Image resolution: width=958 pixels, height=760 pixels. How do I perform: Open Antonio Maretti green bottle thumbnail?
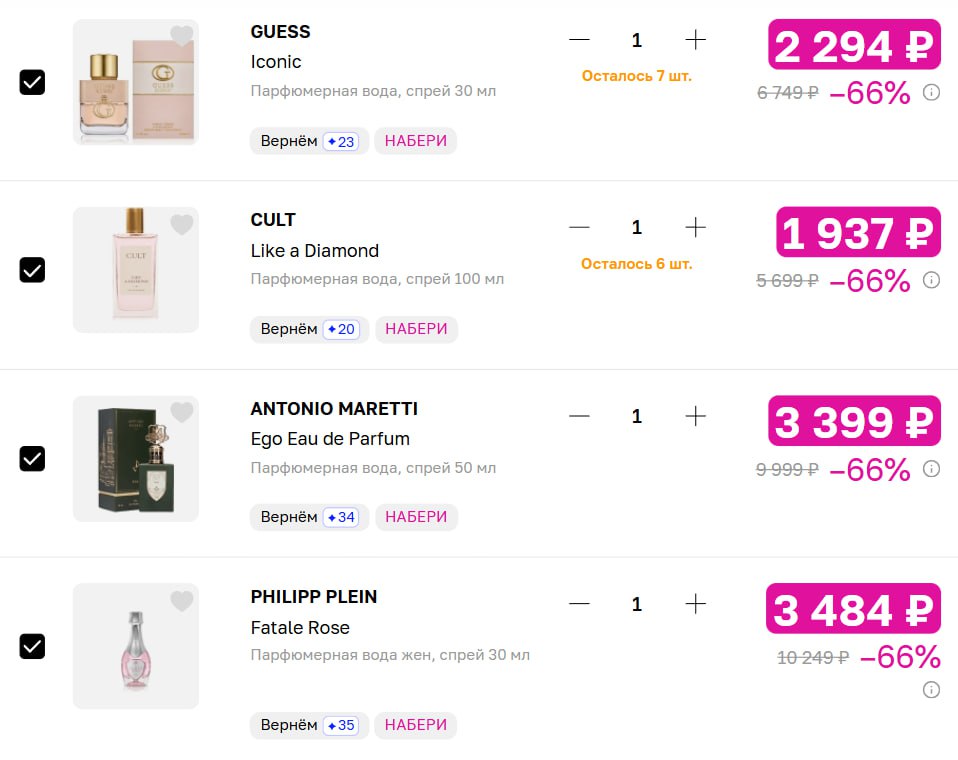(136, 459)
